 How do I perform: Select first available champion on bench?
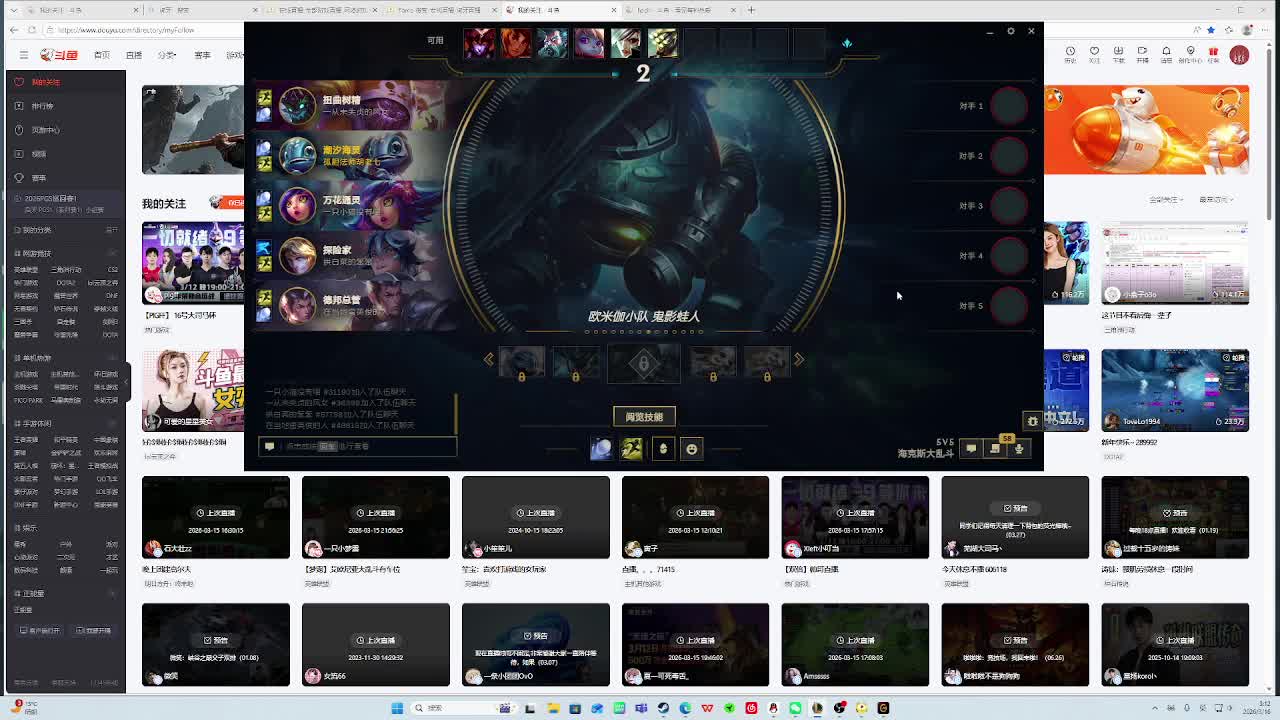[479, 43]
